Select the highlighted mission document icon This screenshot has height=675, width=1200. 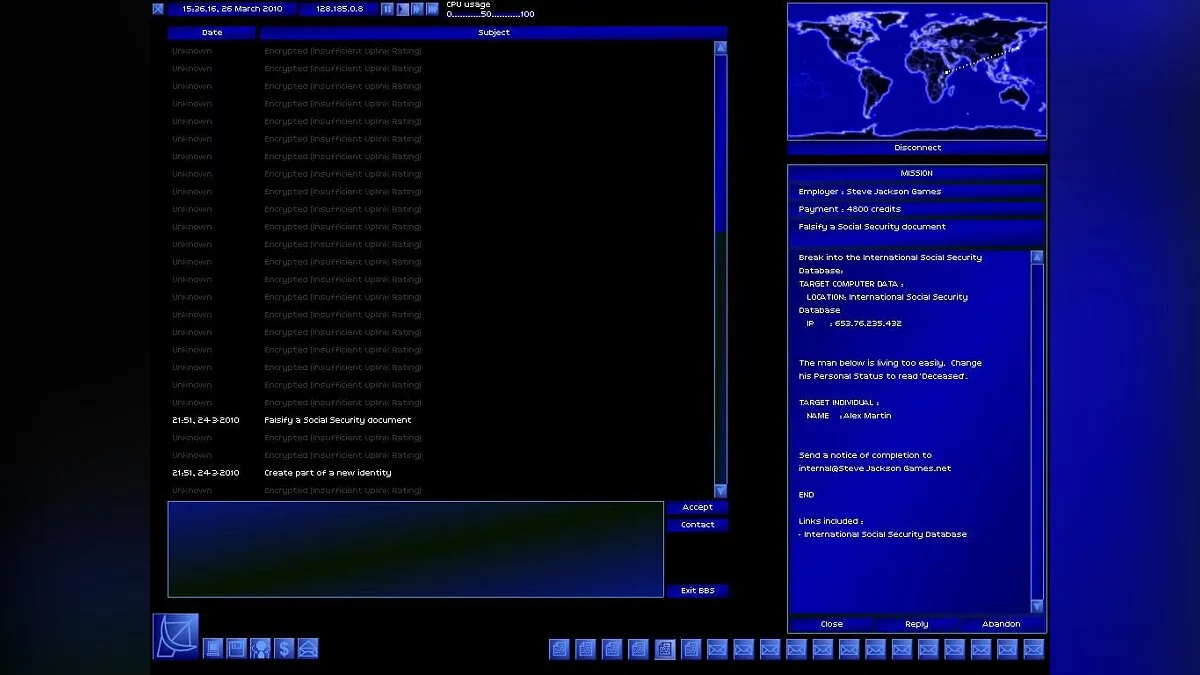pos(665,649)
